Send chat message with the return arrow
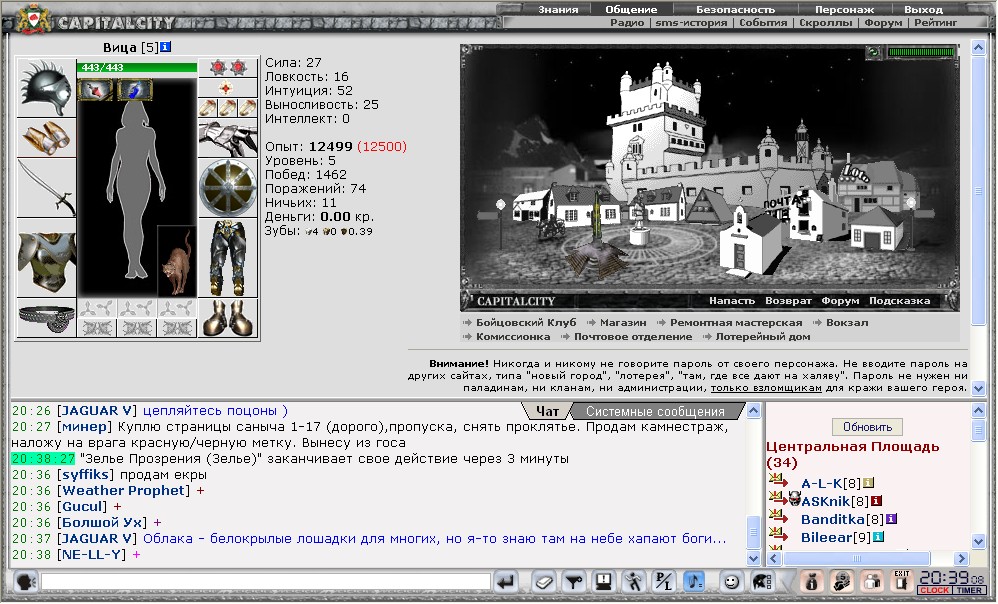 click(506, 582)
